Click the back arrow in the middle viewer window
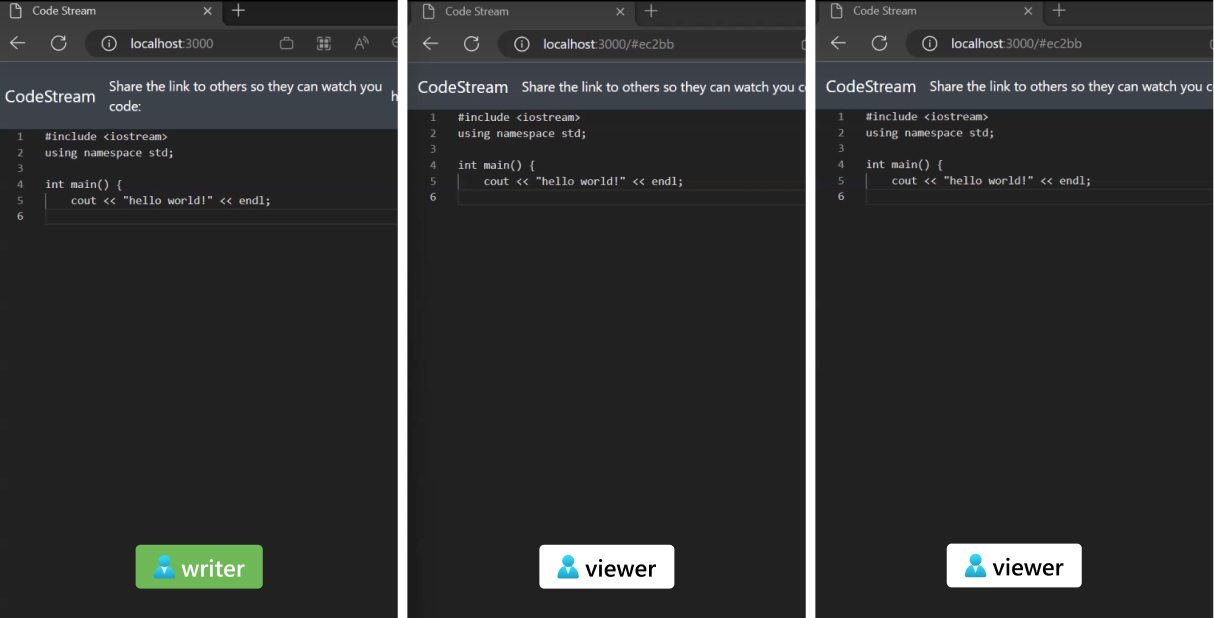 pos(430,44)
